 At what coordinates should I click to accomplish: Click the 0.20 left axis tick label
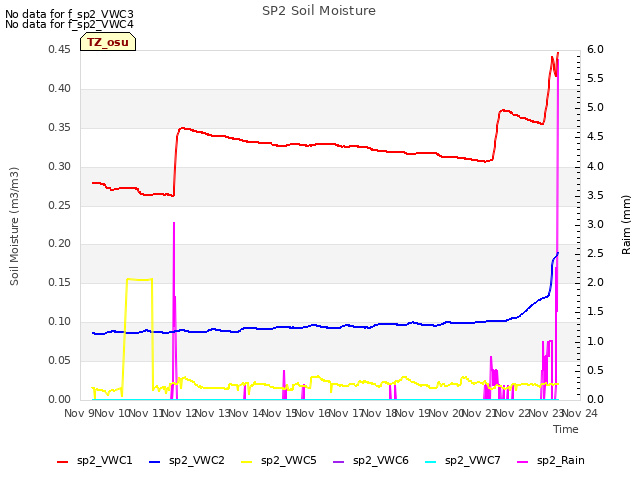(x=60, y=244)
